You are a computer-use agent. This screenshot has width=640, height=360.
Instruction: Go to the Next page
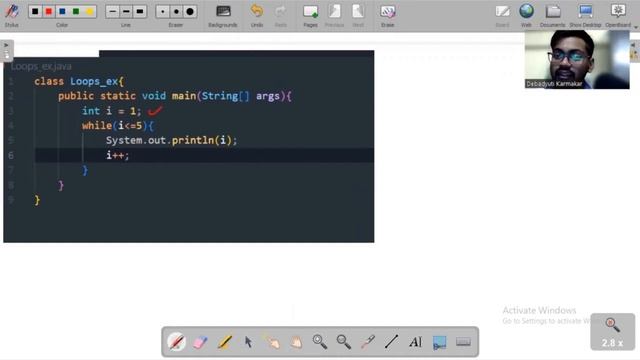358,15
